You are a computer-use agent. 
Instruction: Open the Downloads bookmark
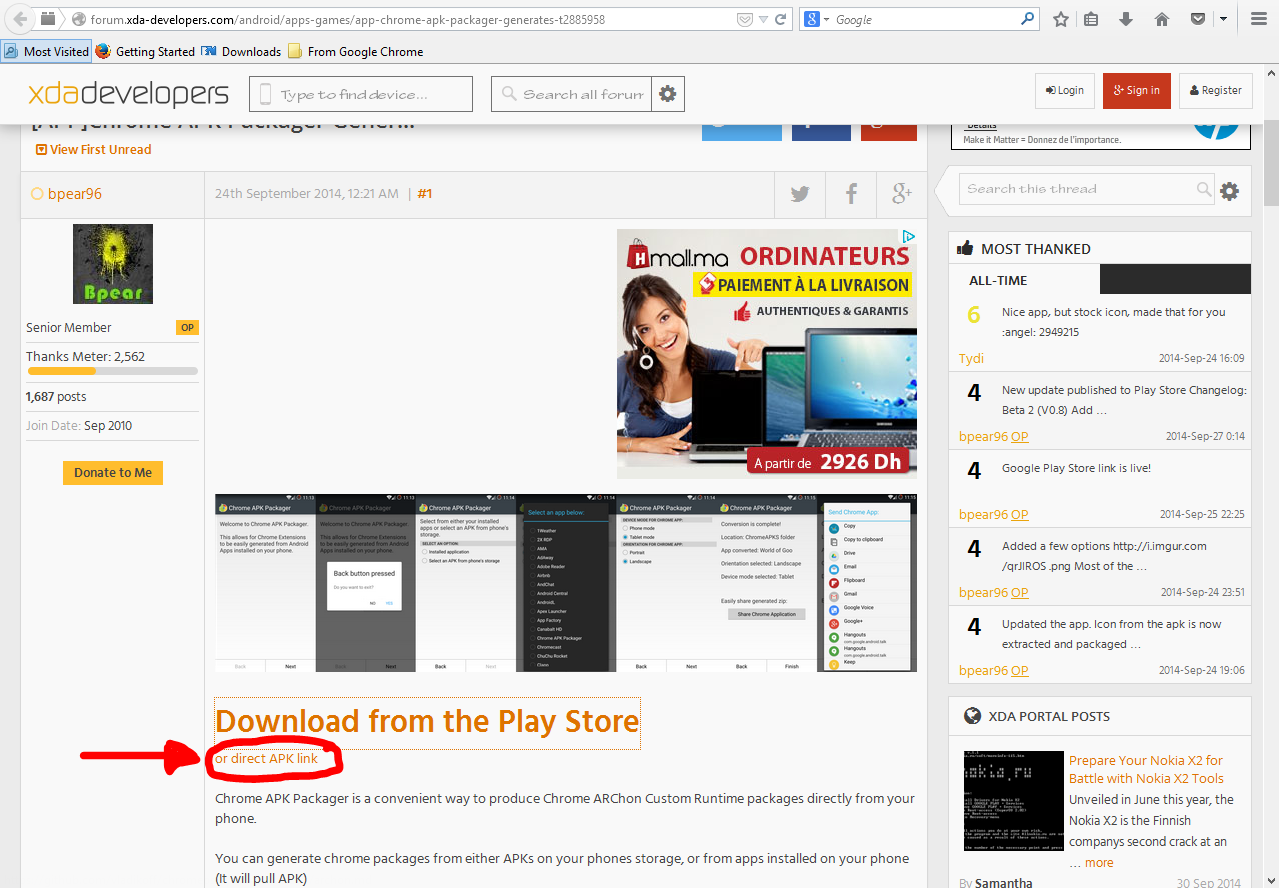pyautogui.click(x=241, y=51)
